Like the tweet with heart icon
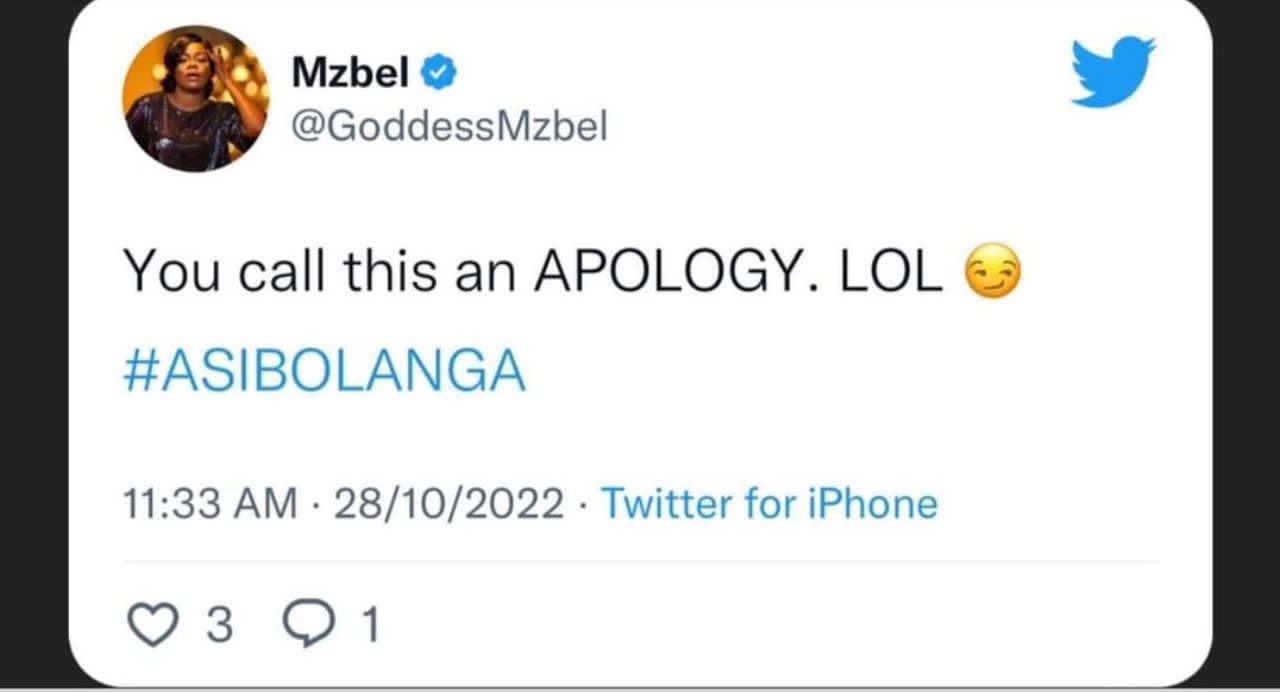This screenshot has height=692, width=1280. 151,625
